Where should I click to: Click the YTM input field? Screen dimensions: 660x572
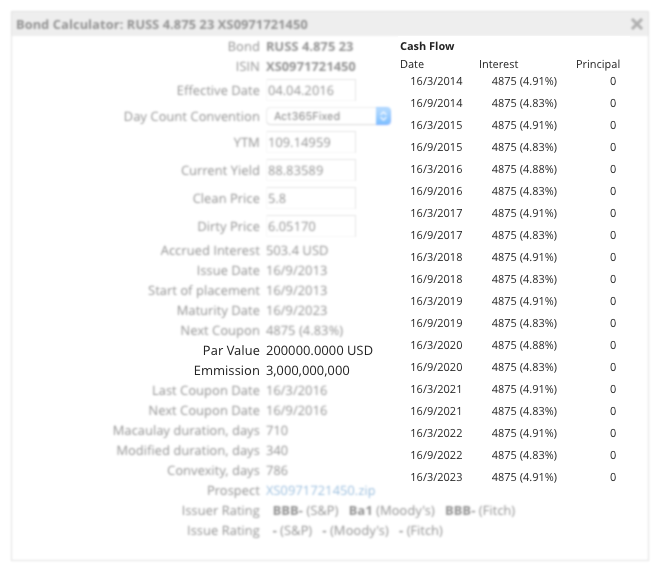coord(311,143)
